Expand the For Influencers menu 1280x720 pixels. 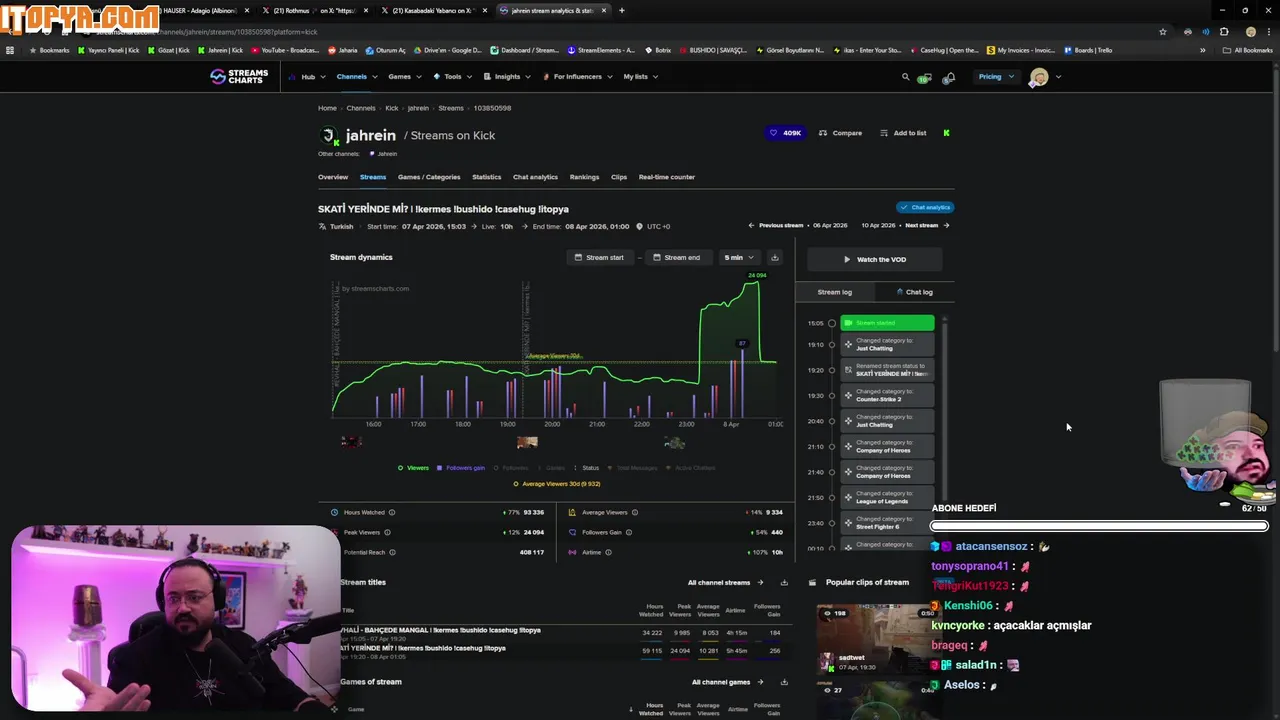(577, 77)
